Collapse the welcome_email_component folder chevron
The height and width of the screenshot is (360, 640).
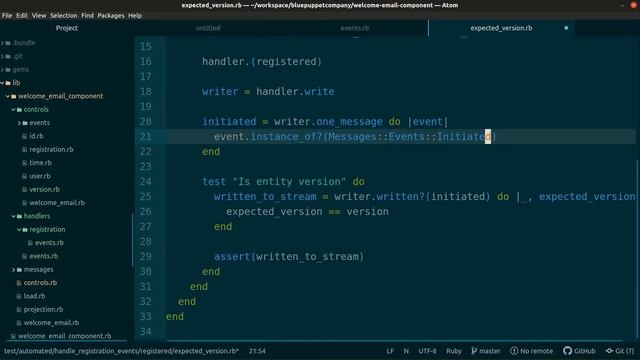(8, 96)
